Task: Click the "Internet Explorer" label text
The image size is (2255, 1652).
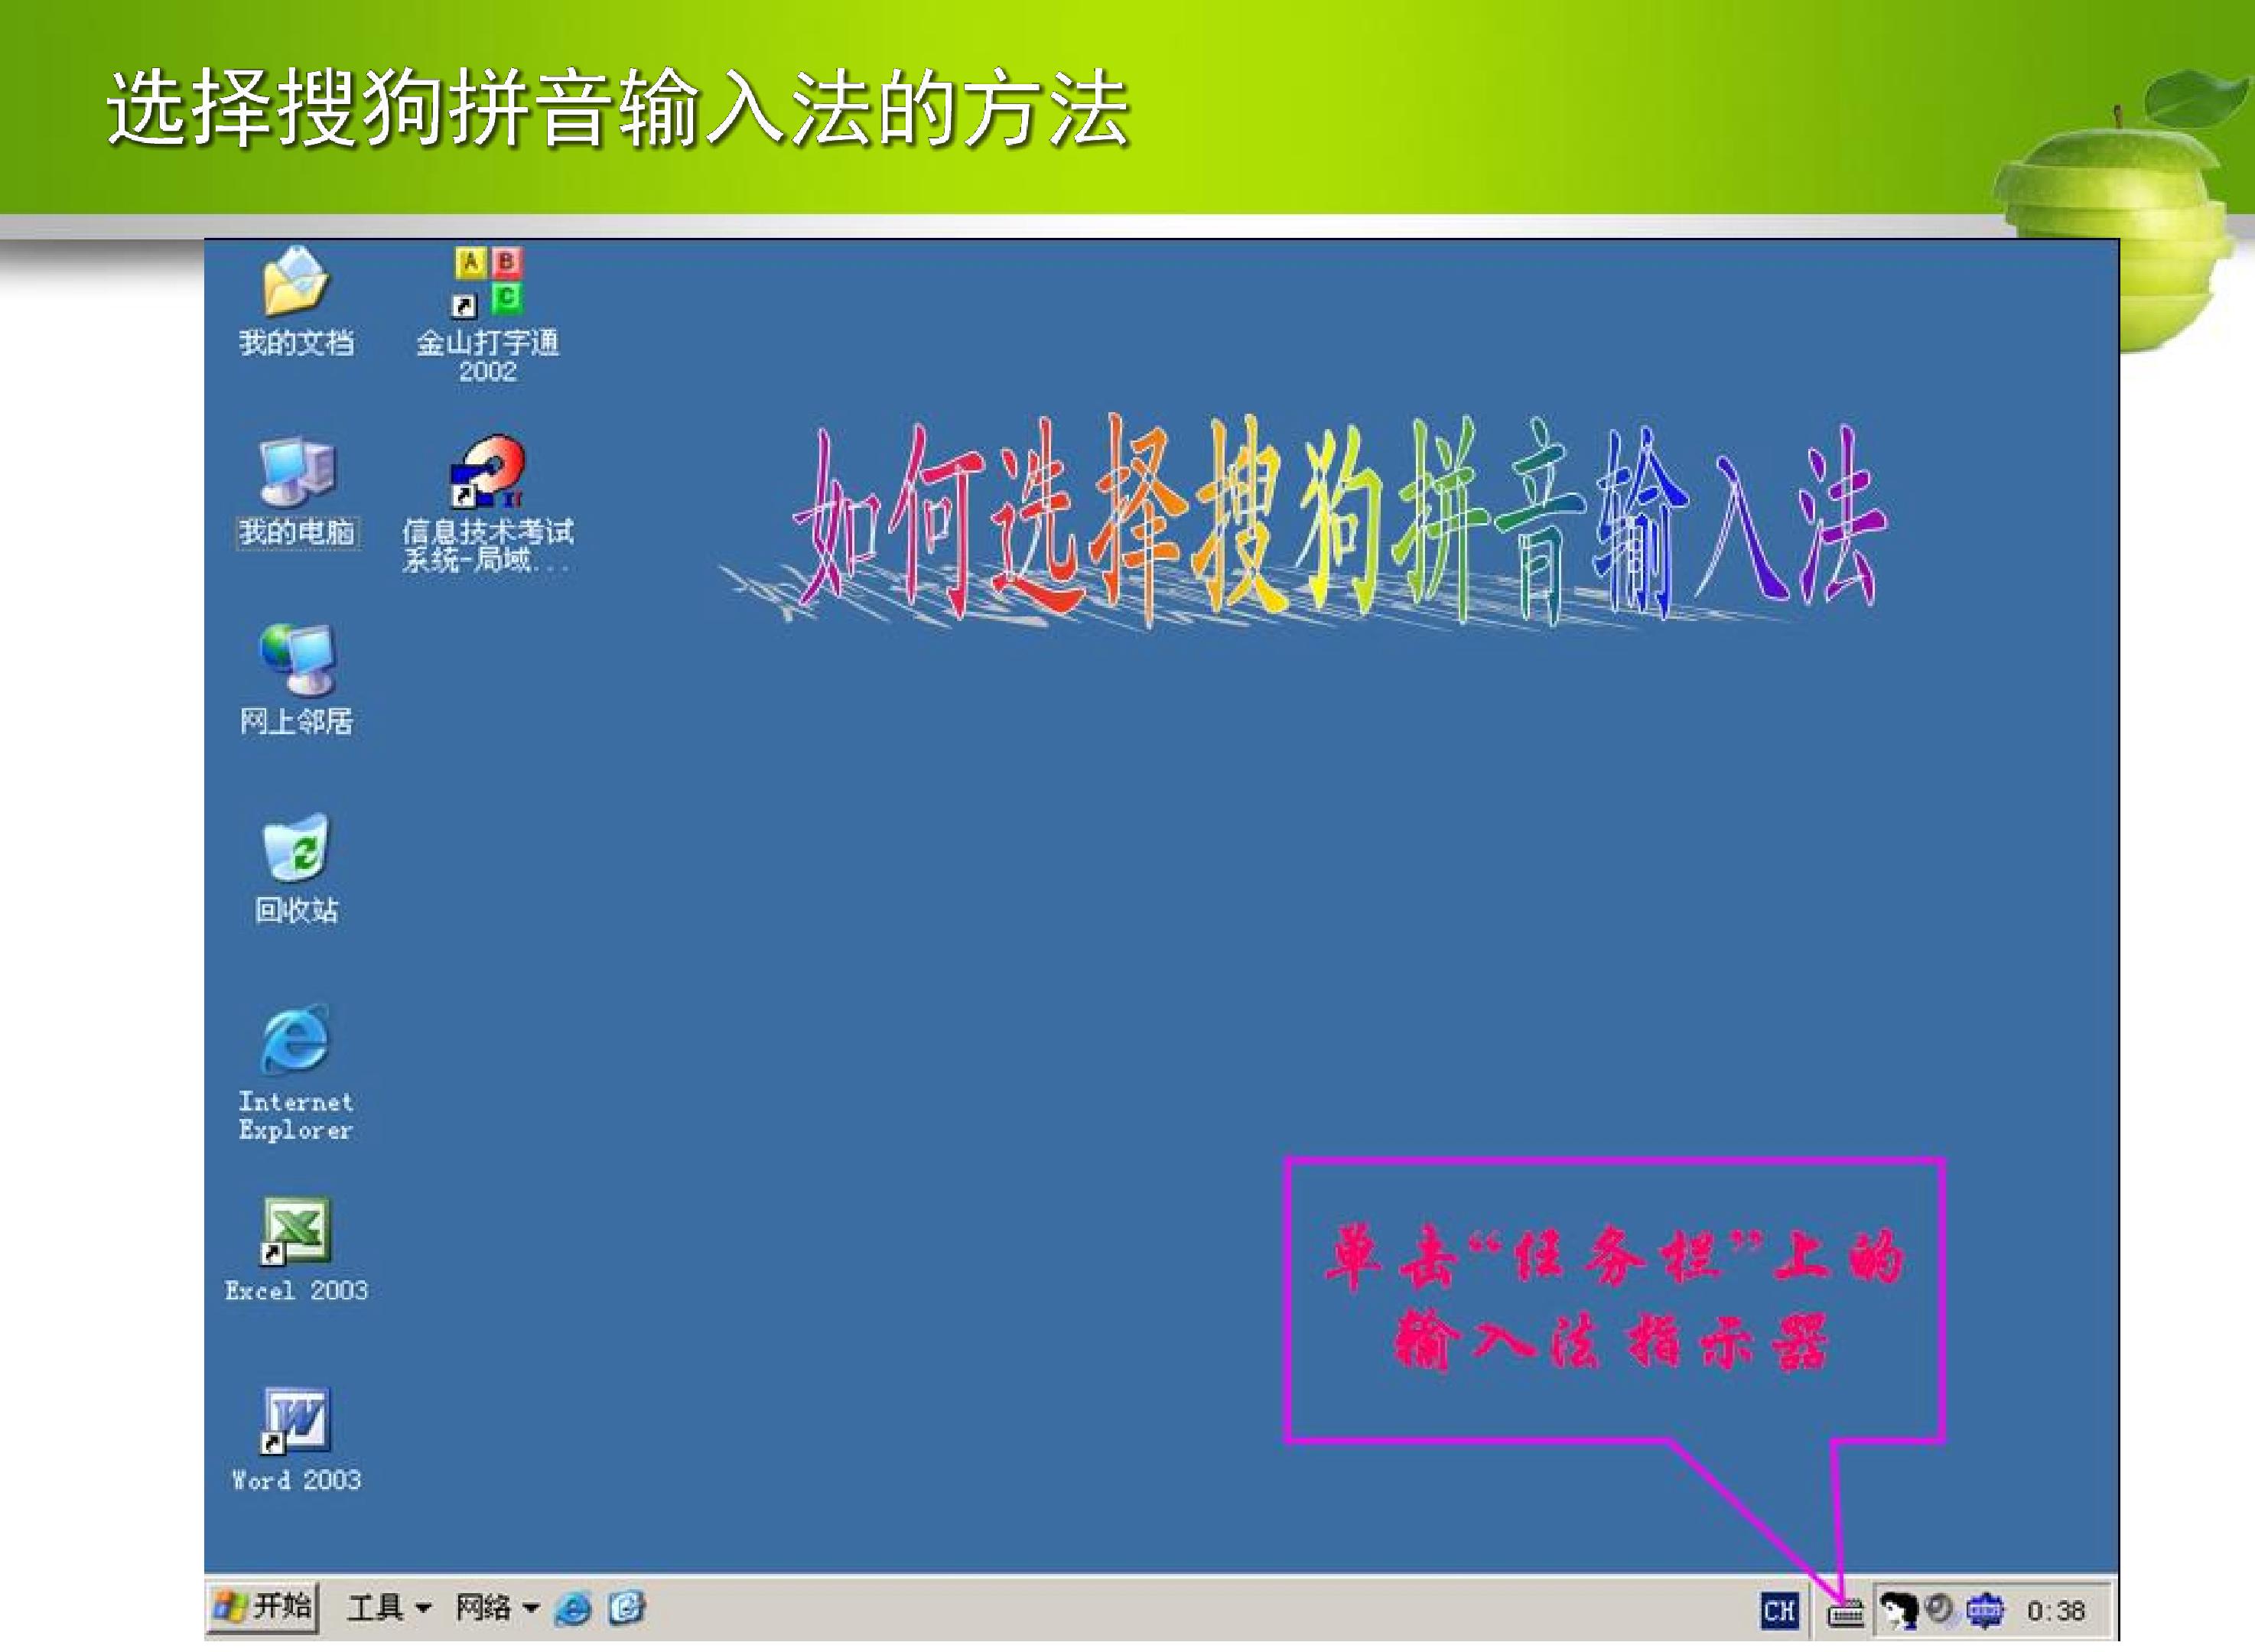Action: tap(296, 1115)
